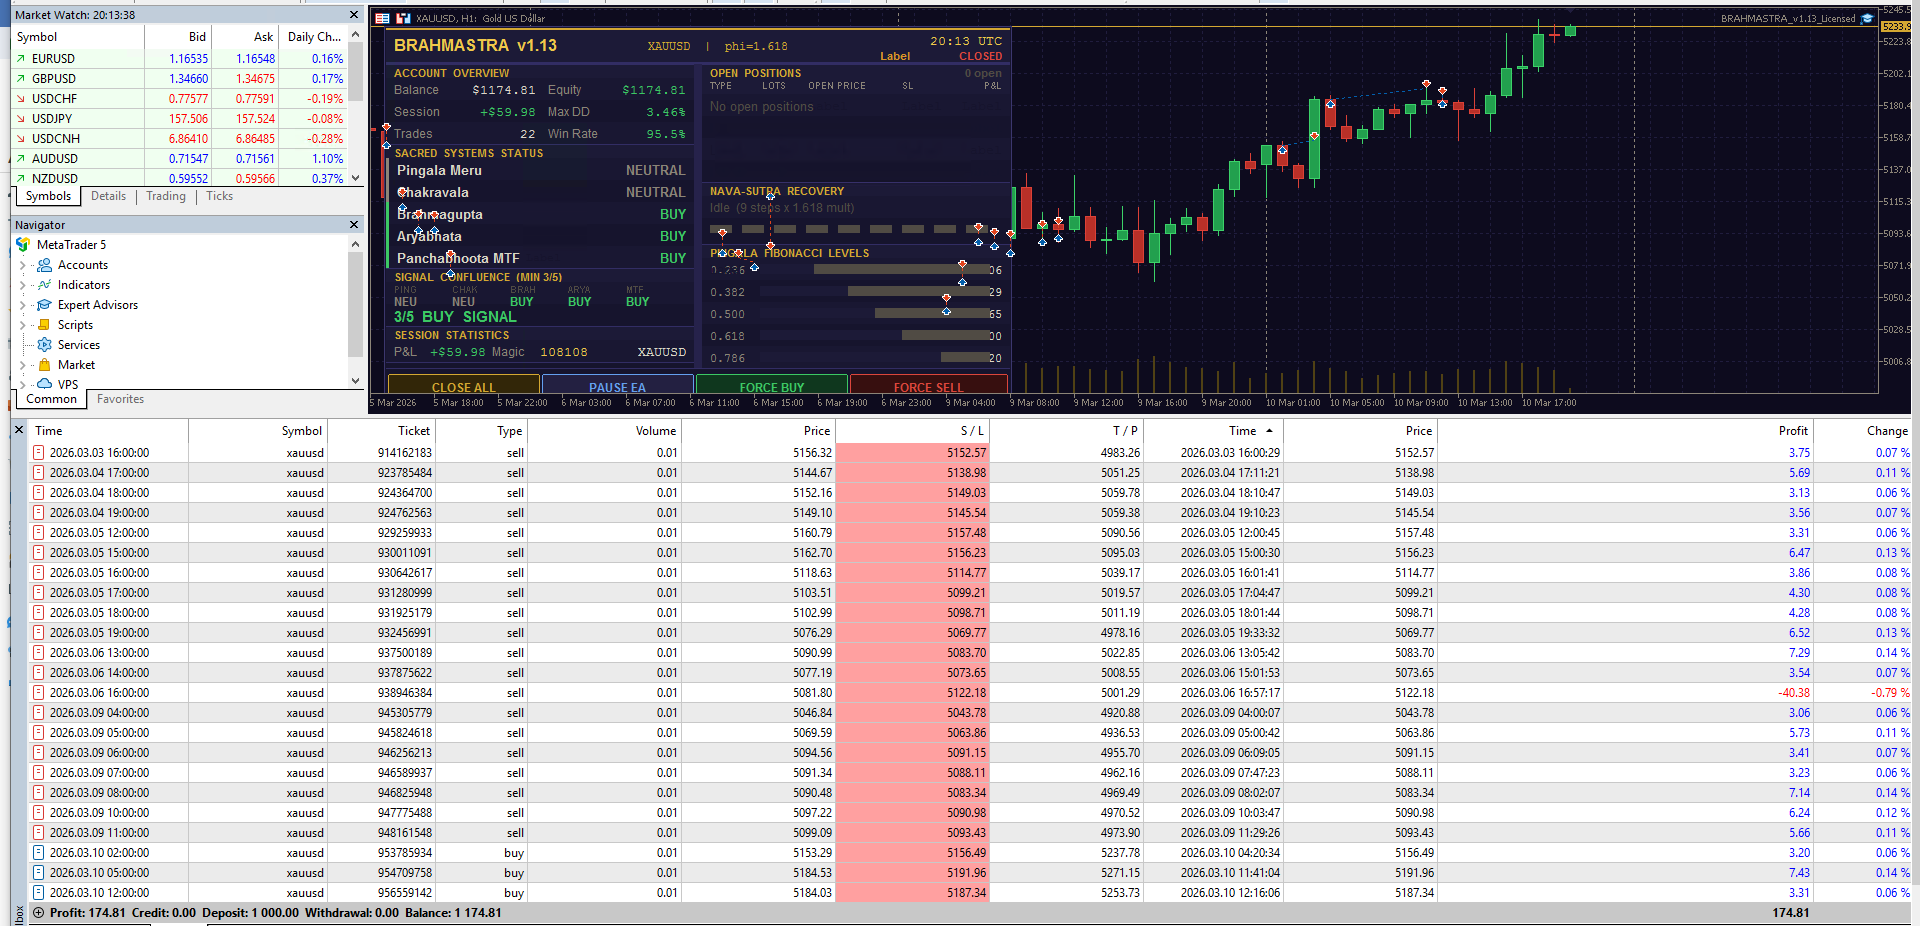Click the Indicators chart-line icon in Navigator
This screenshot has width=1920, height=926.
[x=44, y=285]
